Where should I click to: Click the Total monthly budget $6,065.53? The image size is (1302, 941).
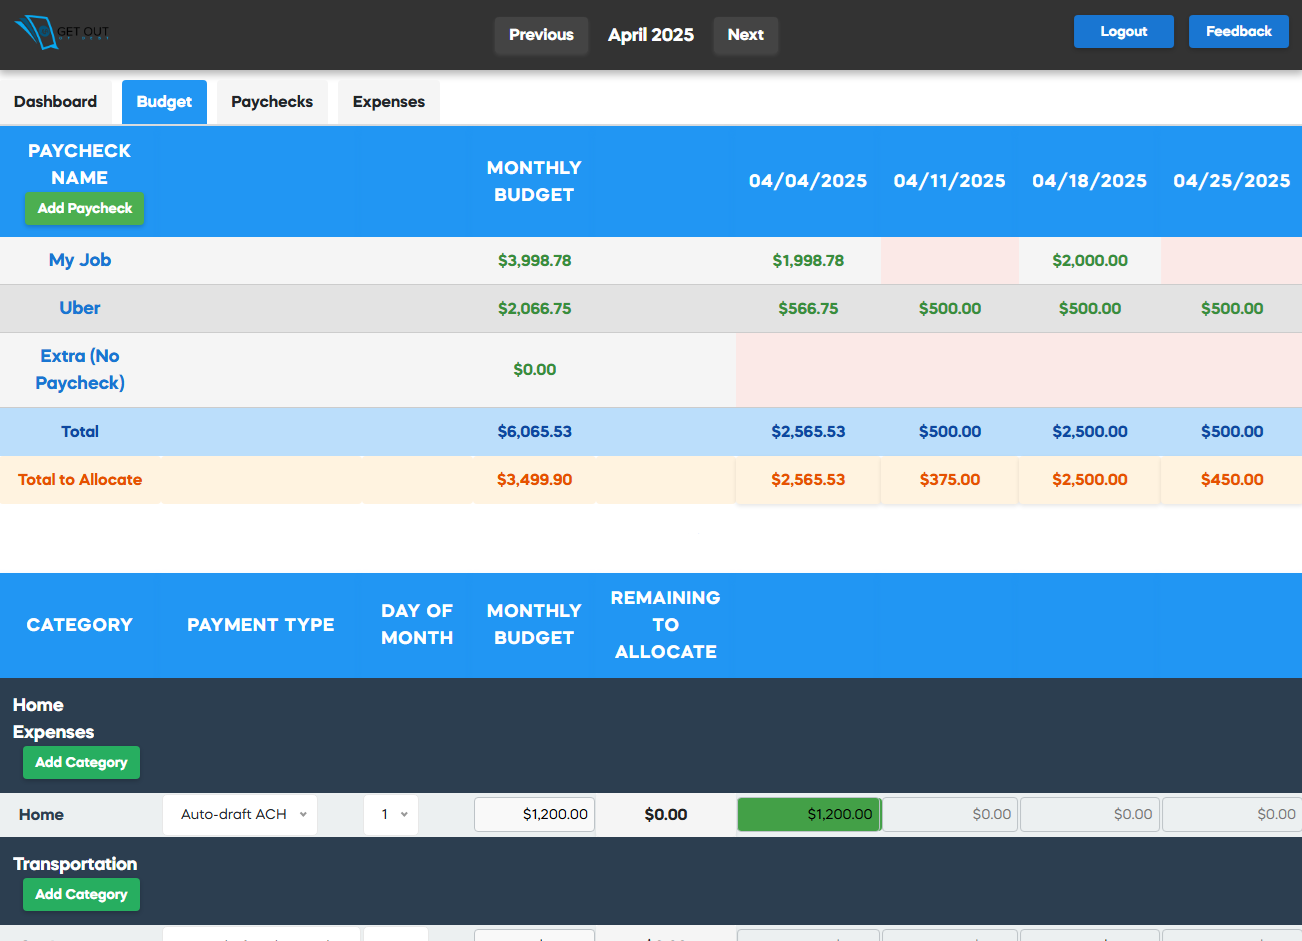coord(535,432)
